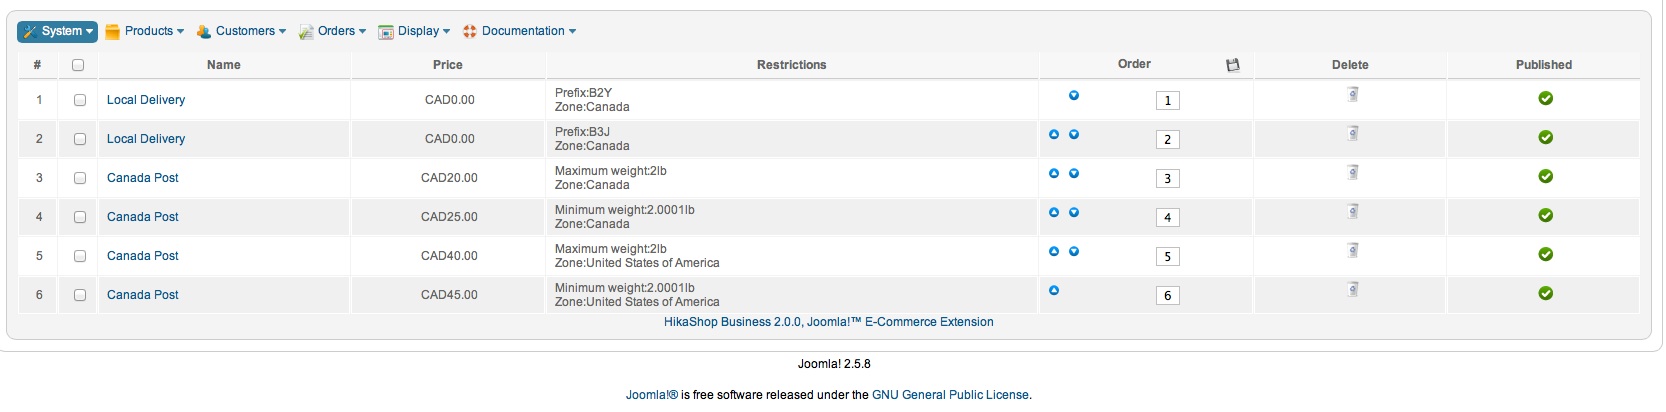Expand the Products menu
1666x412 pixels.
coord(145,31)
